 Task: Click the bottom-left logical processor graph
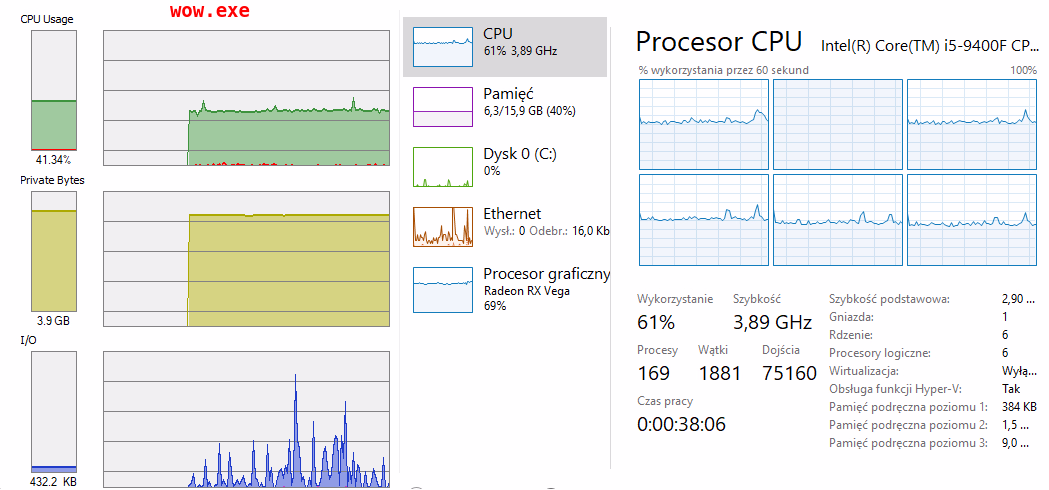[x=704, y=220]
